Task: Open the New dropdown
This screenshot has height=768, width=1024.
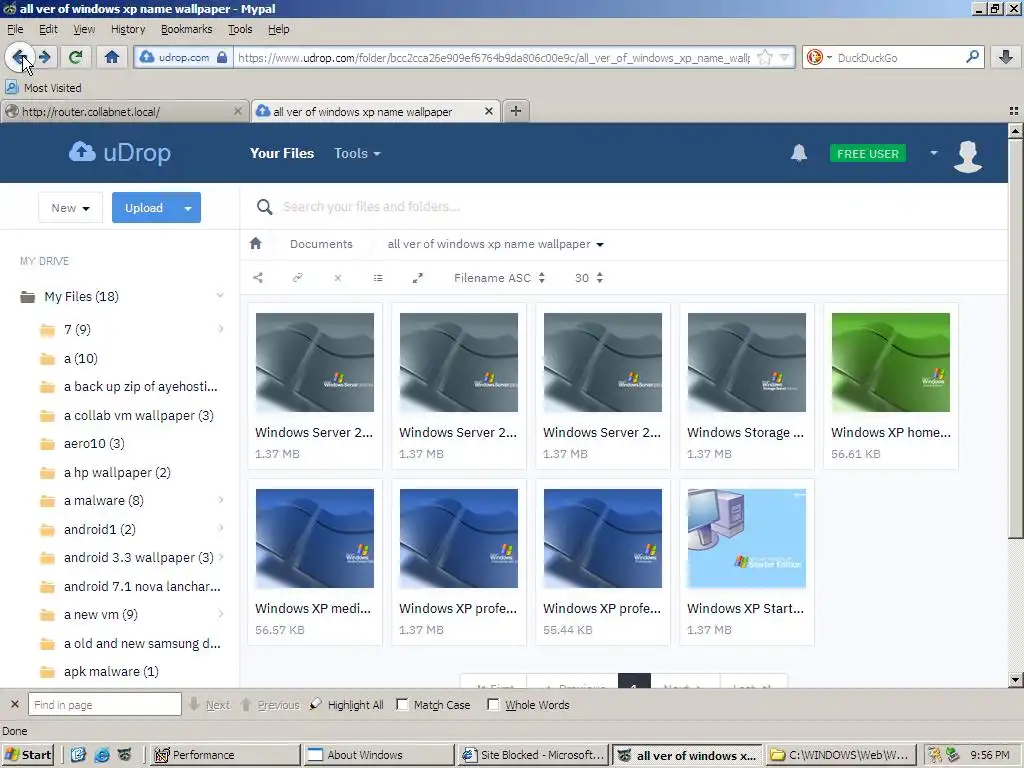Action: coord(71,208)
